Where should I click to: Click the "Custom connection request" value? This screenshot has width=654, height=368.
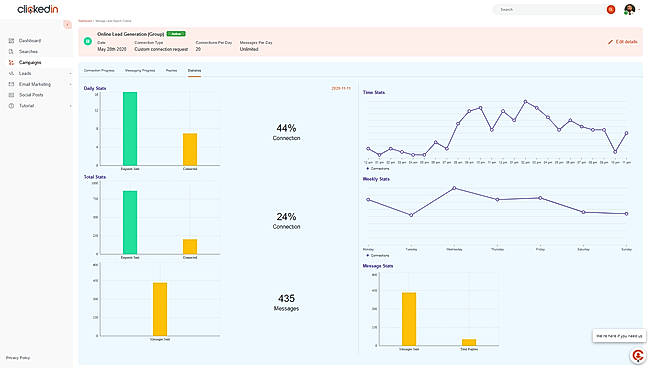tap(161, 49)
